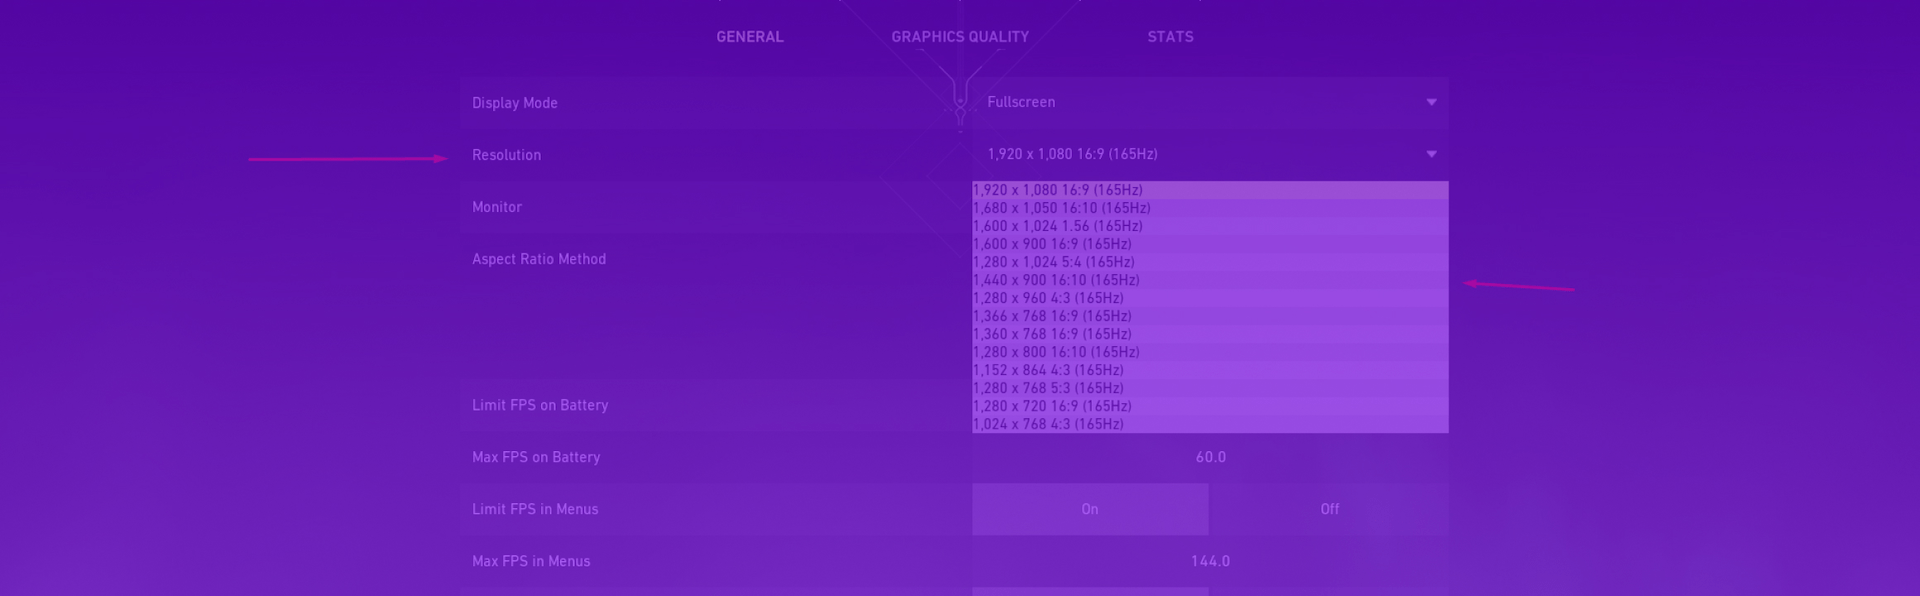
Task: Turn Limit FPS in Menus On
Action: (x=1090, y=509)
